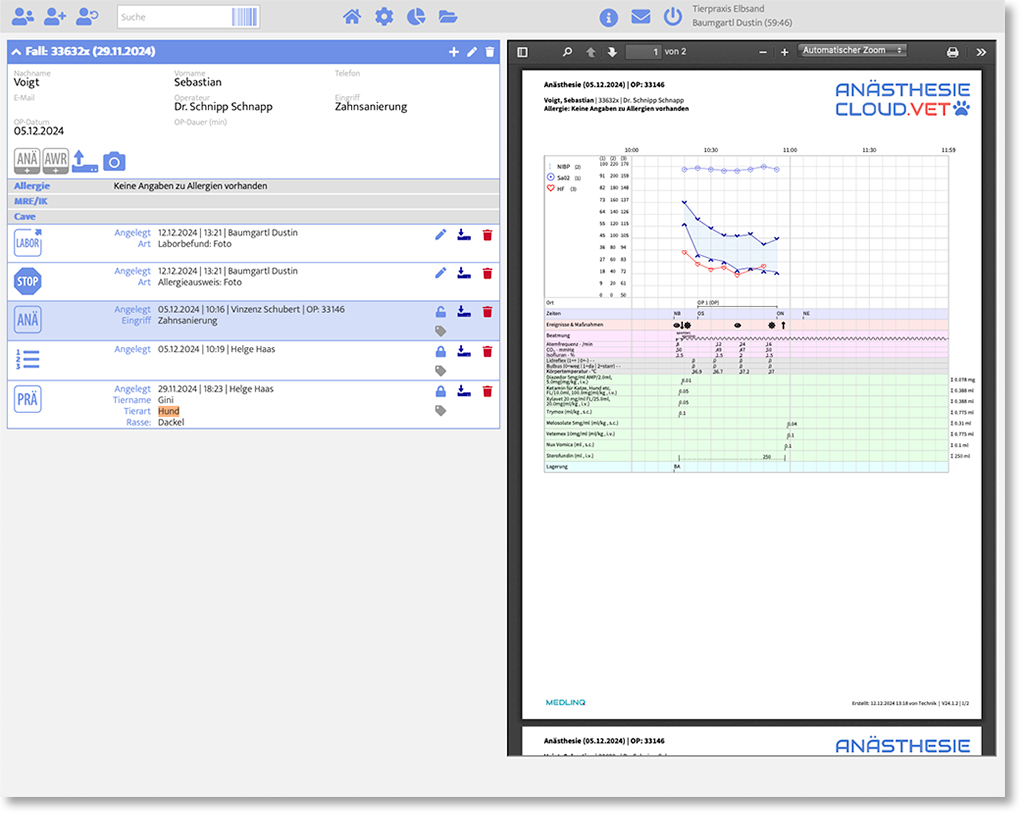Screen dimensions: 1024x816
Task: Open the statistics pie chart icon
Action: 415,16
